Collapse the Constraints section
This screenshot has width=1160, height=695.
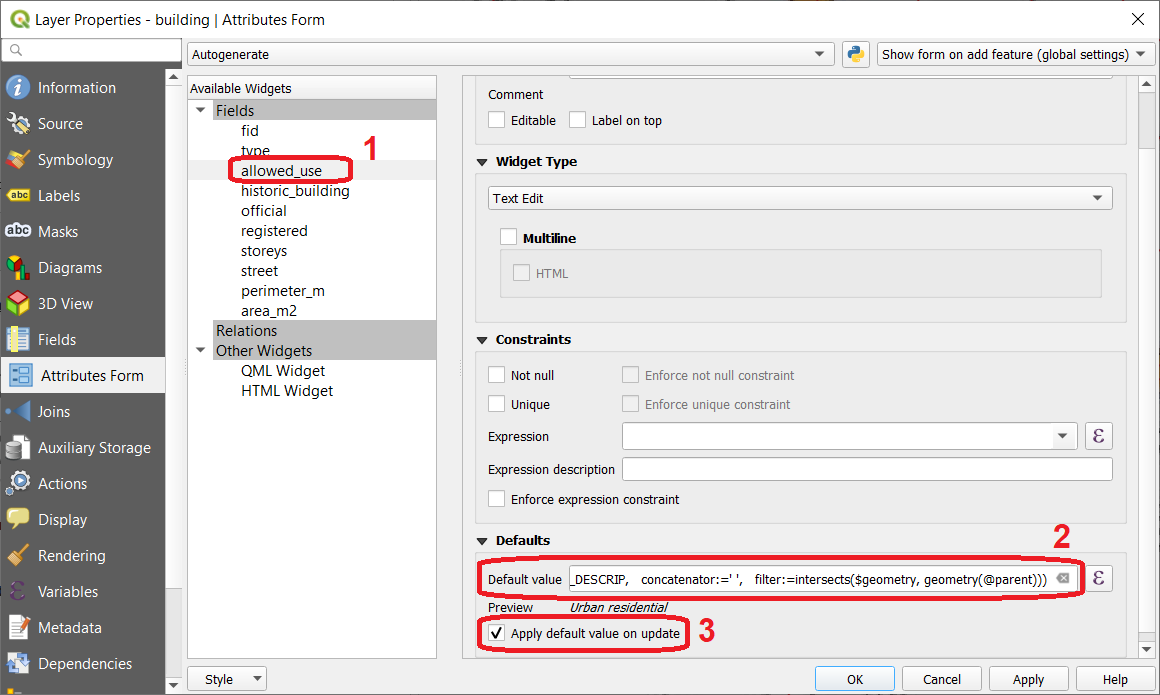(x=482, y=340)
